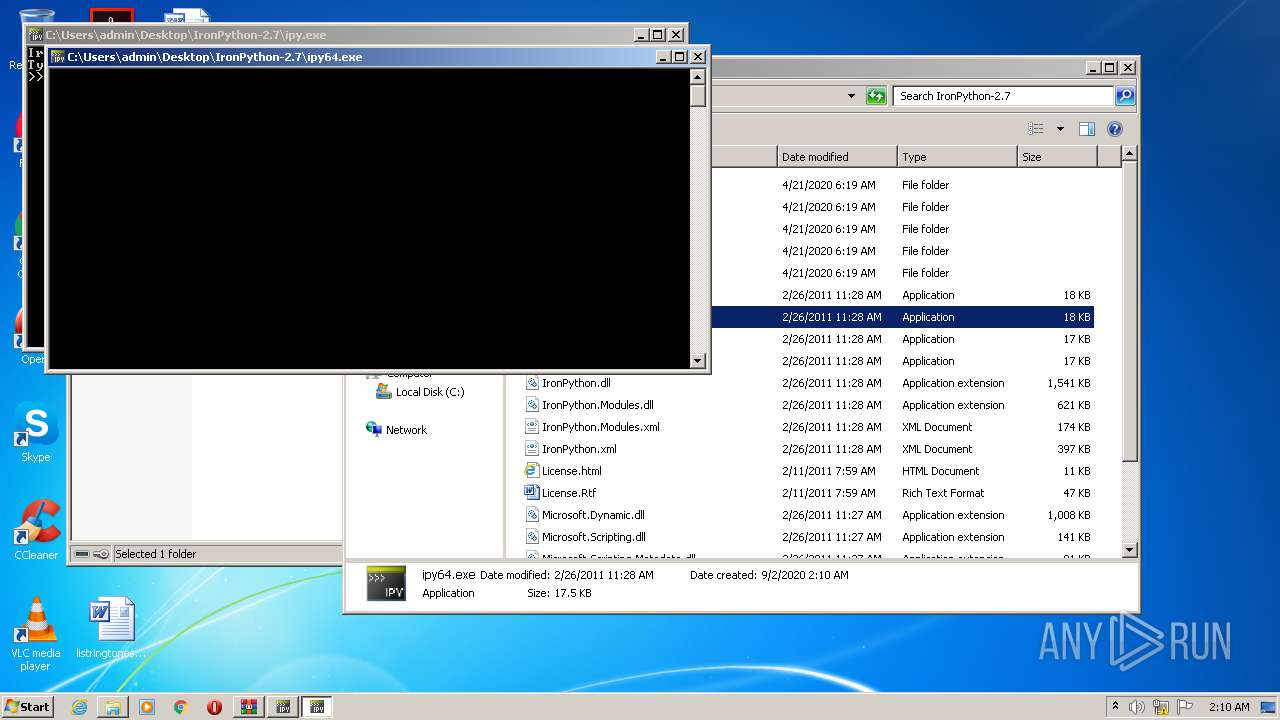Select the License.html file icon
The height and width of the screenshot is (720, 1280).
pos(532,471)
